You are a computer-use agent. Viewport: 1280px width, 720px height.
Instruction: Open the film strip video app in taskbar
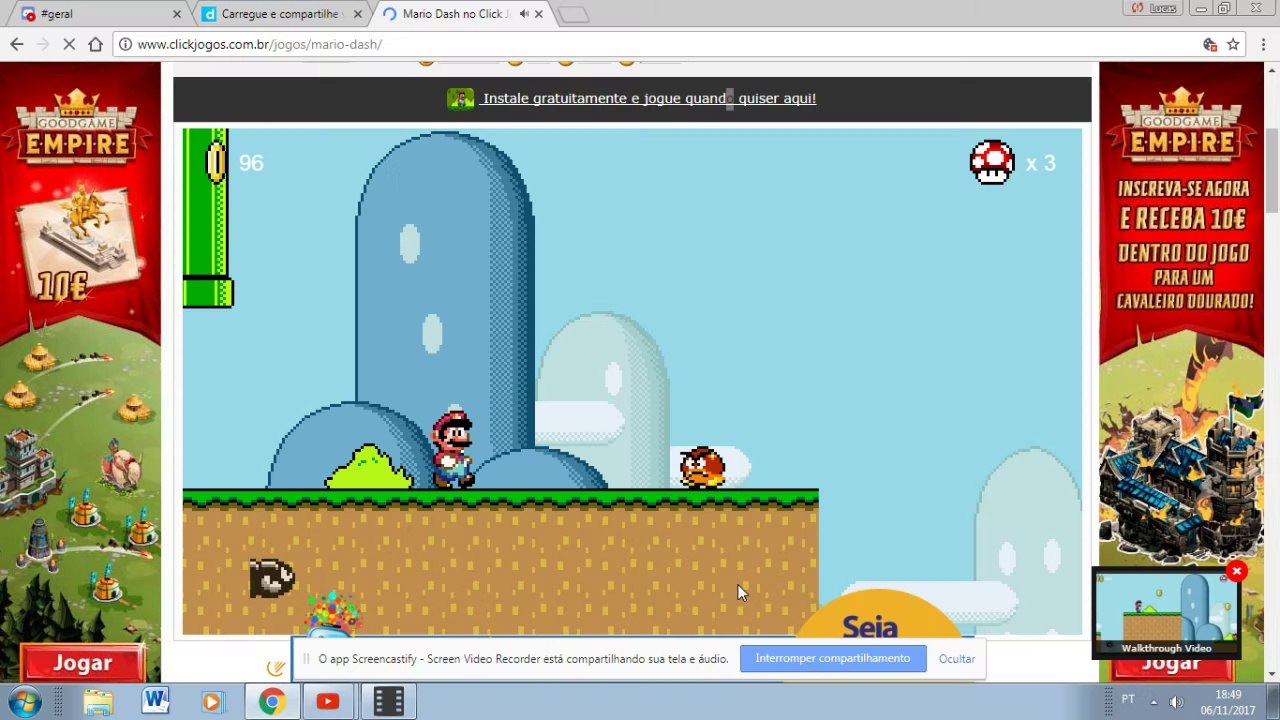pyautogui.click(x=388, y=702)
